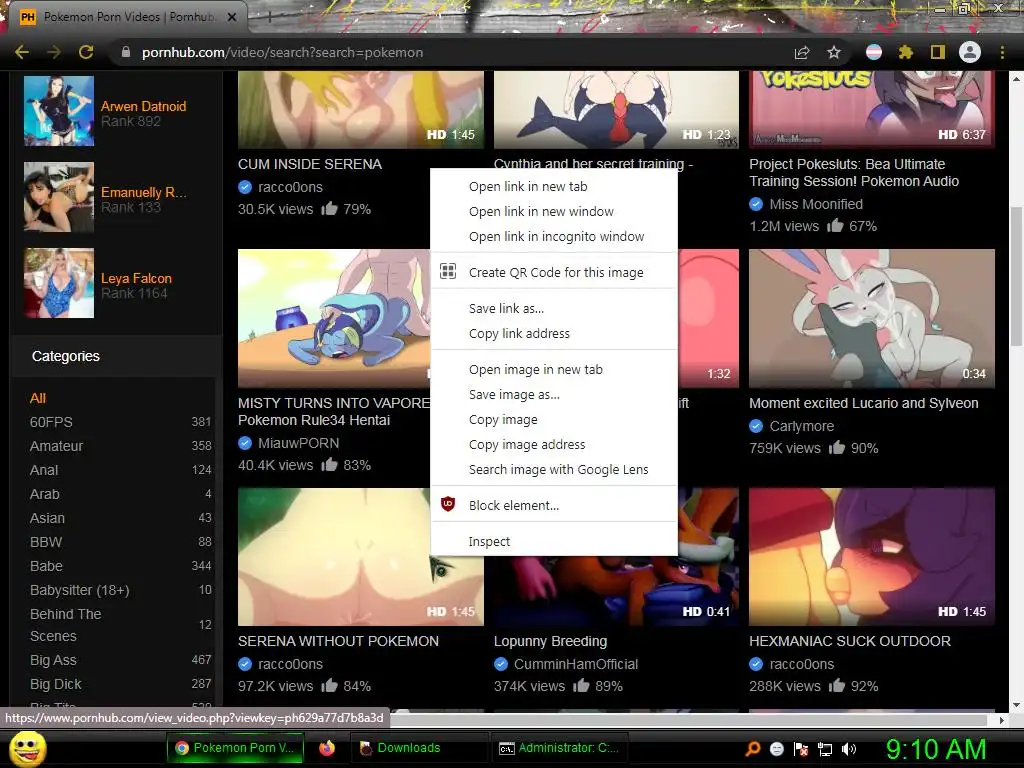Open the Chrome profile avatar
Screen dimensions: 1024x768
click(970, 52)
